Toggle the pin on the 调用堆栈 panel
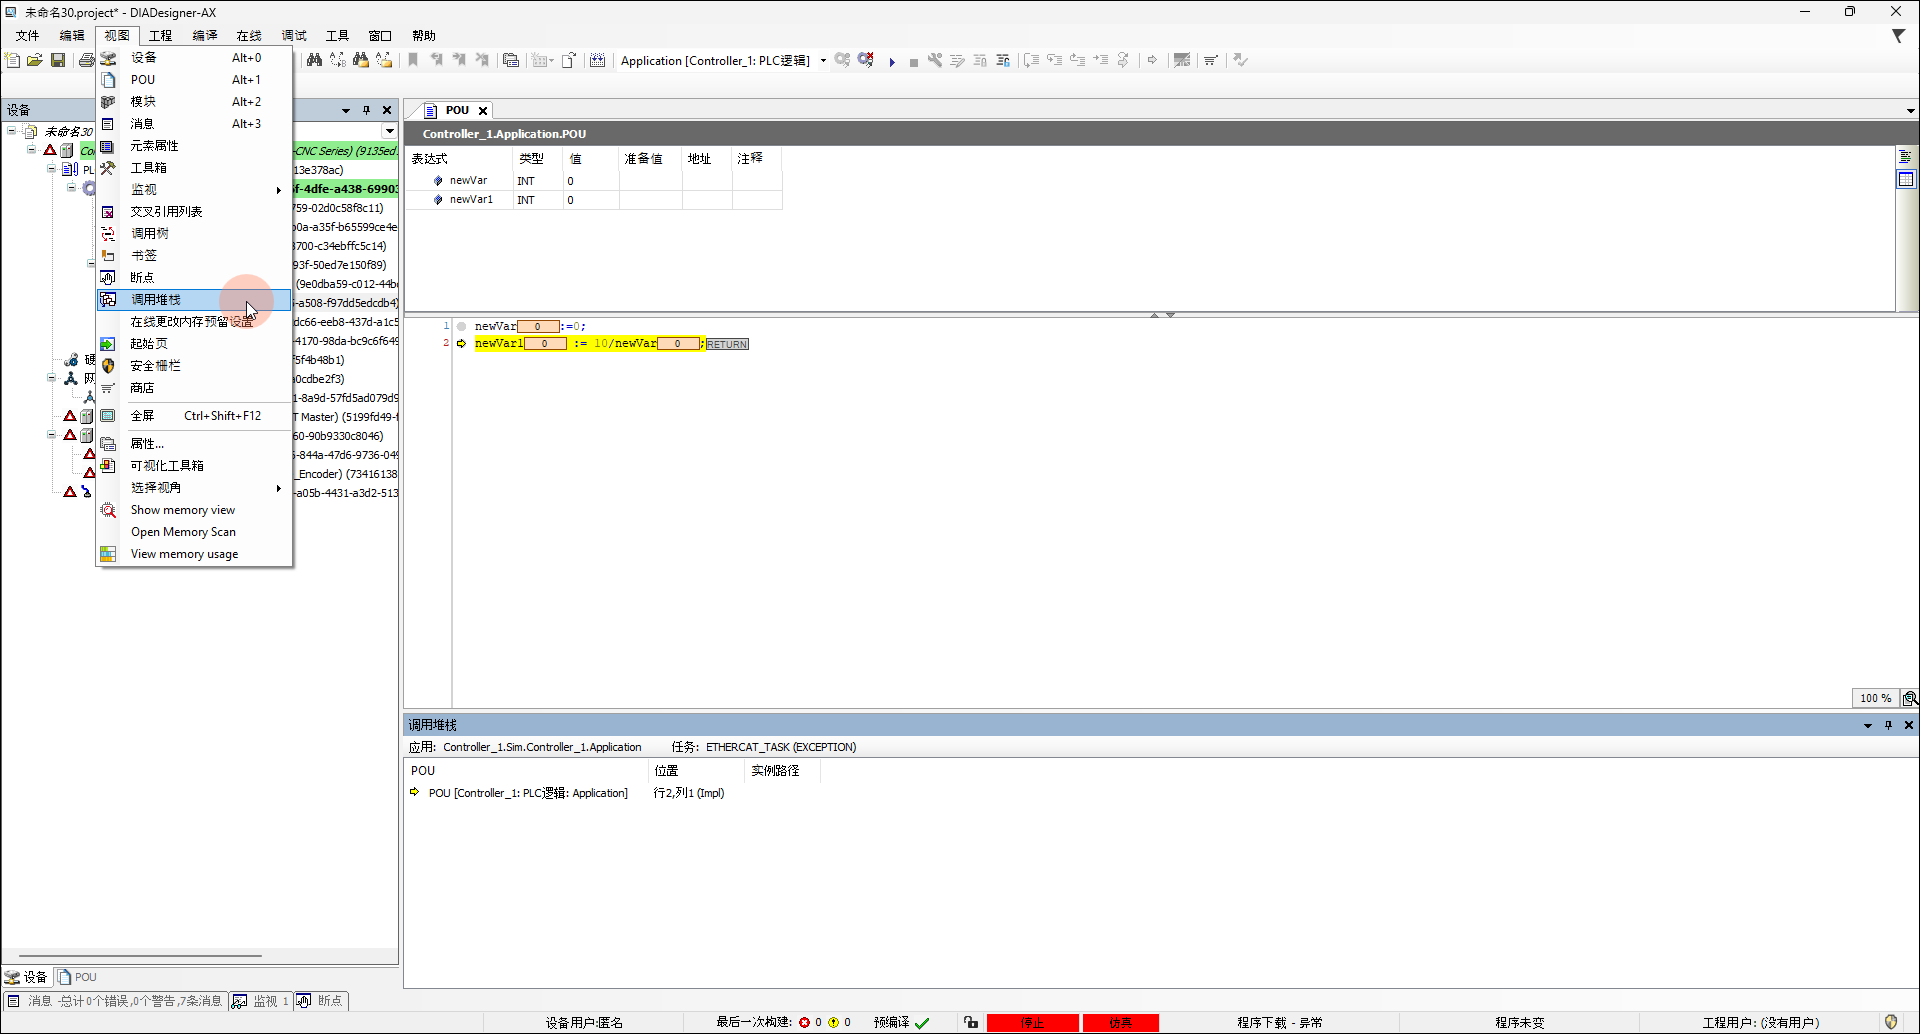 [x=1888, y=725]
